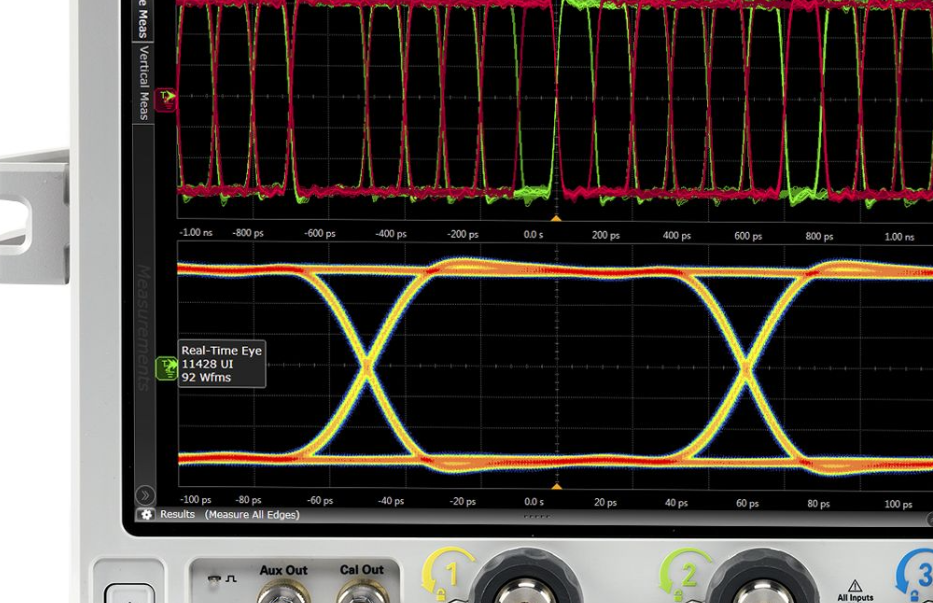
Task: Click the '0.0 s' label under eye diagram
Action: click(534, 502)
